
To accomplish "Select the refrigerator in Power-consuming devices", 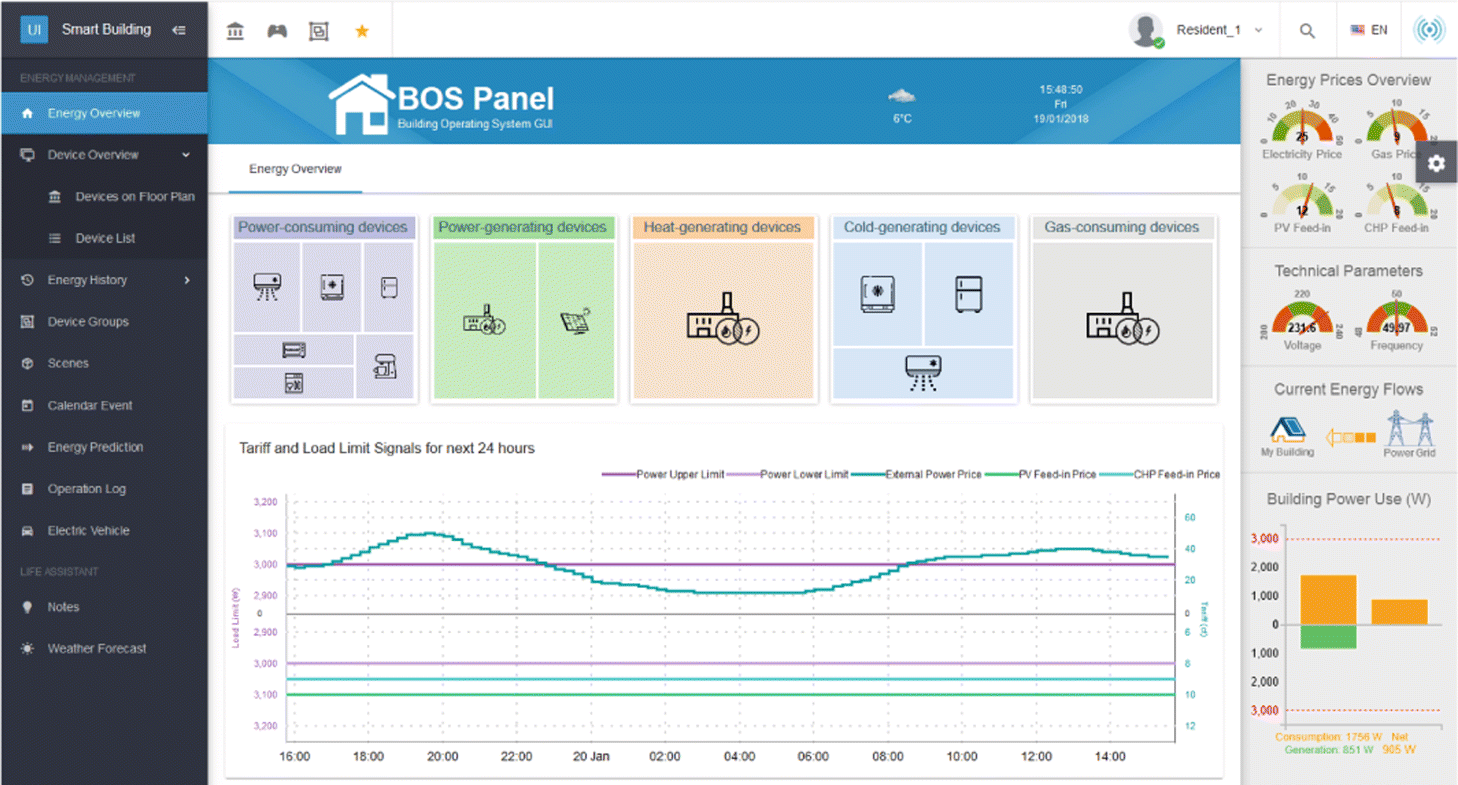I will point(389,288).
